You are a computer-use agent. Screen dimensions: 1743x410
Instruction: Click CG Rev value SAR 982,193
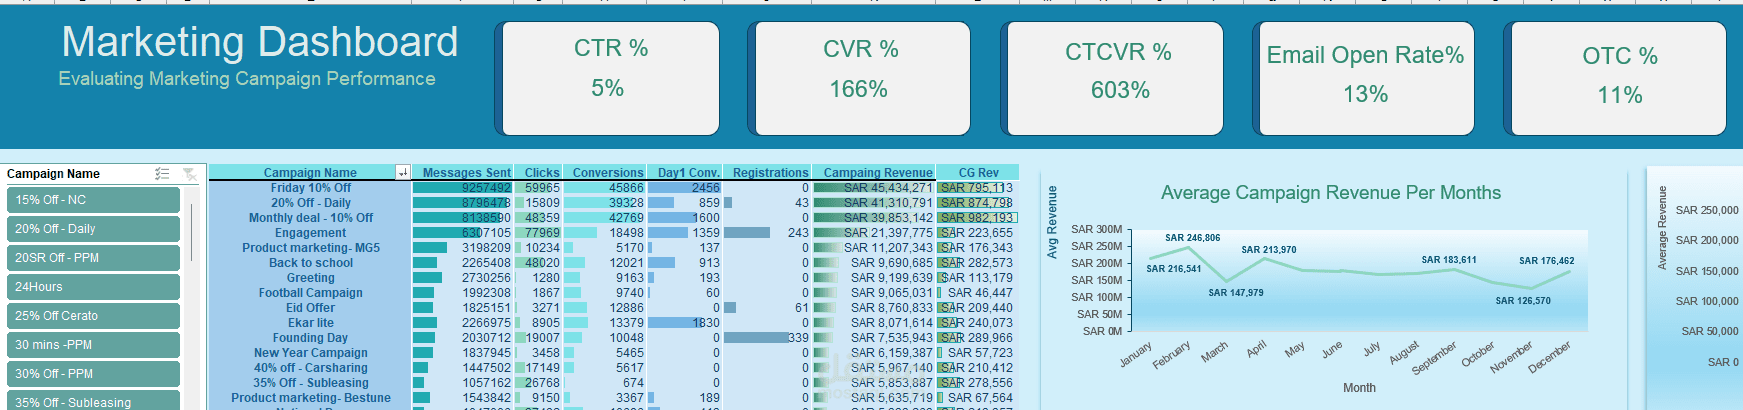pyautogui.click(x=977, y=218)
